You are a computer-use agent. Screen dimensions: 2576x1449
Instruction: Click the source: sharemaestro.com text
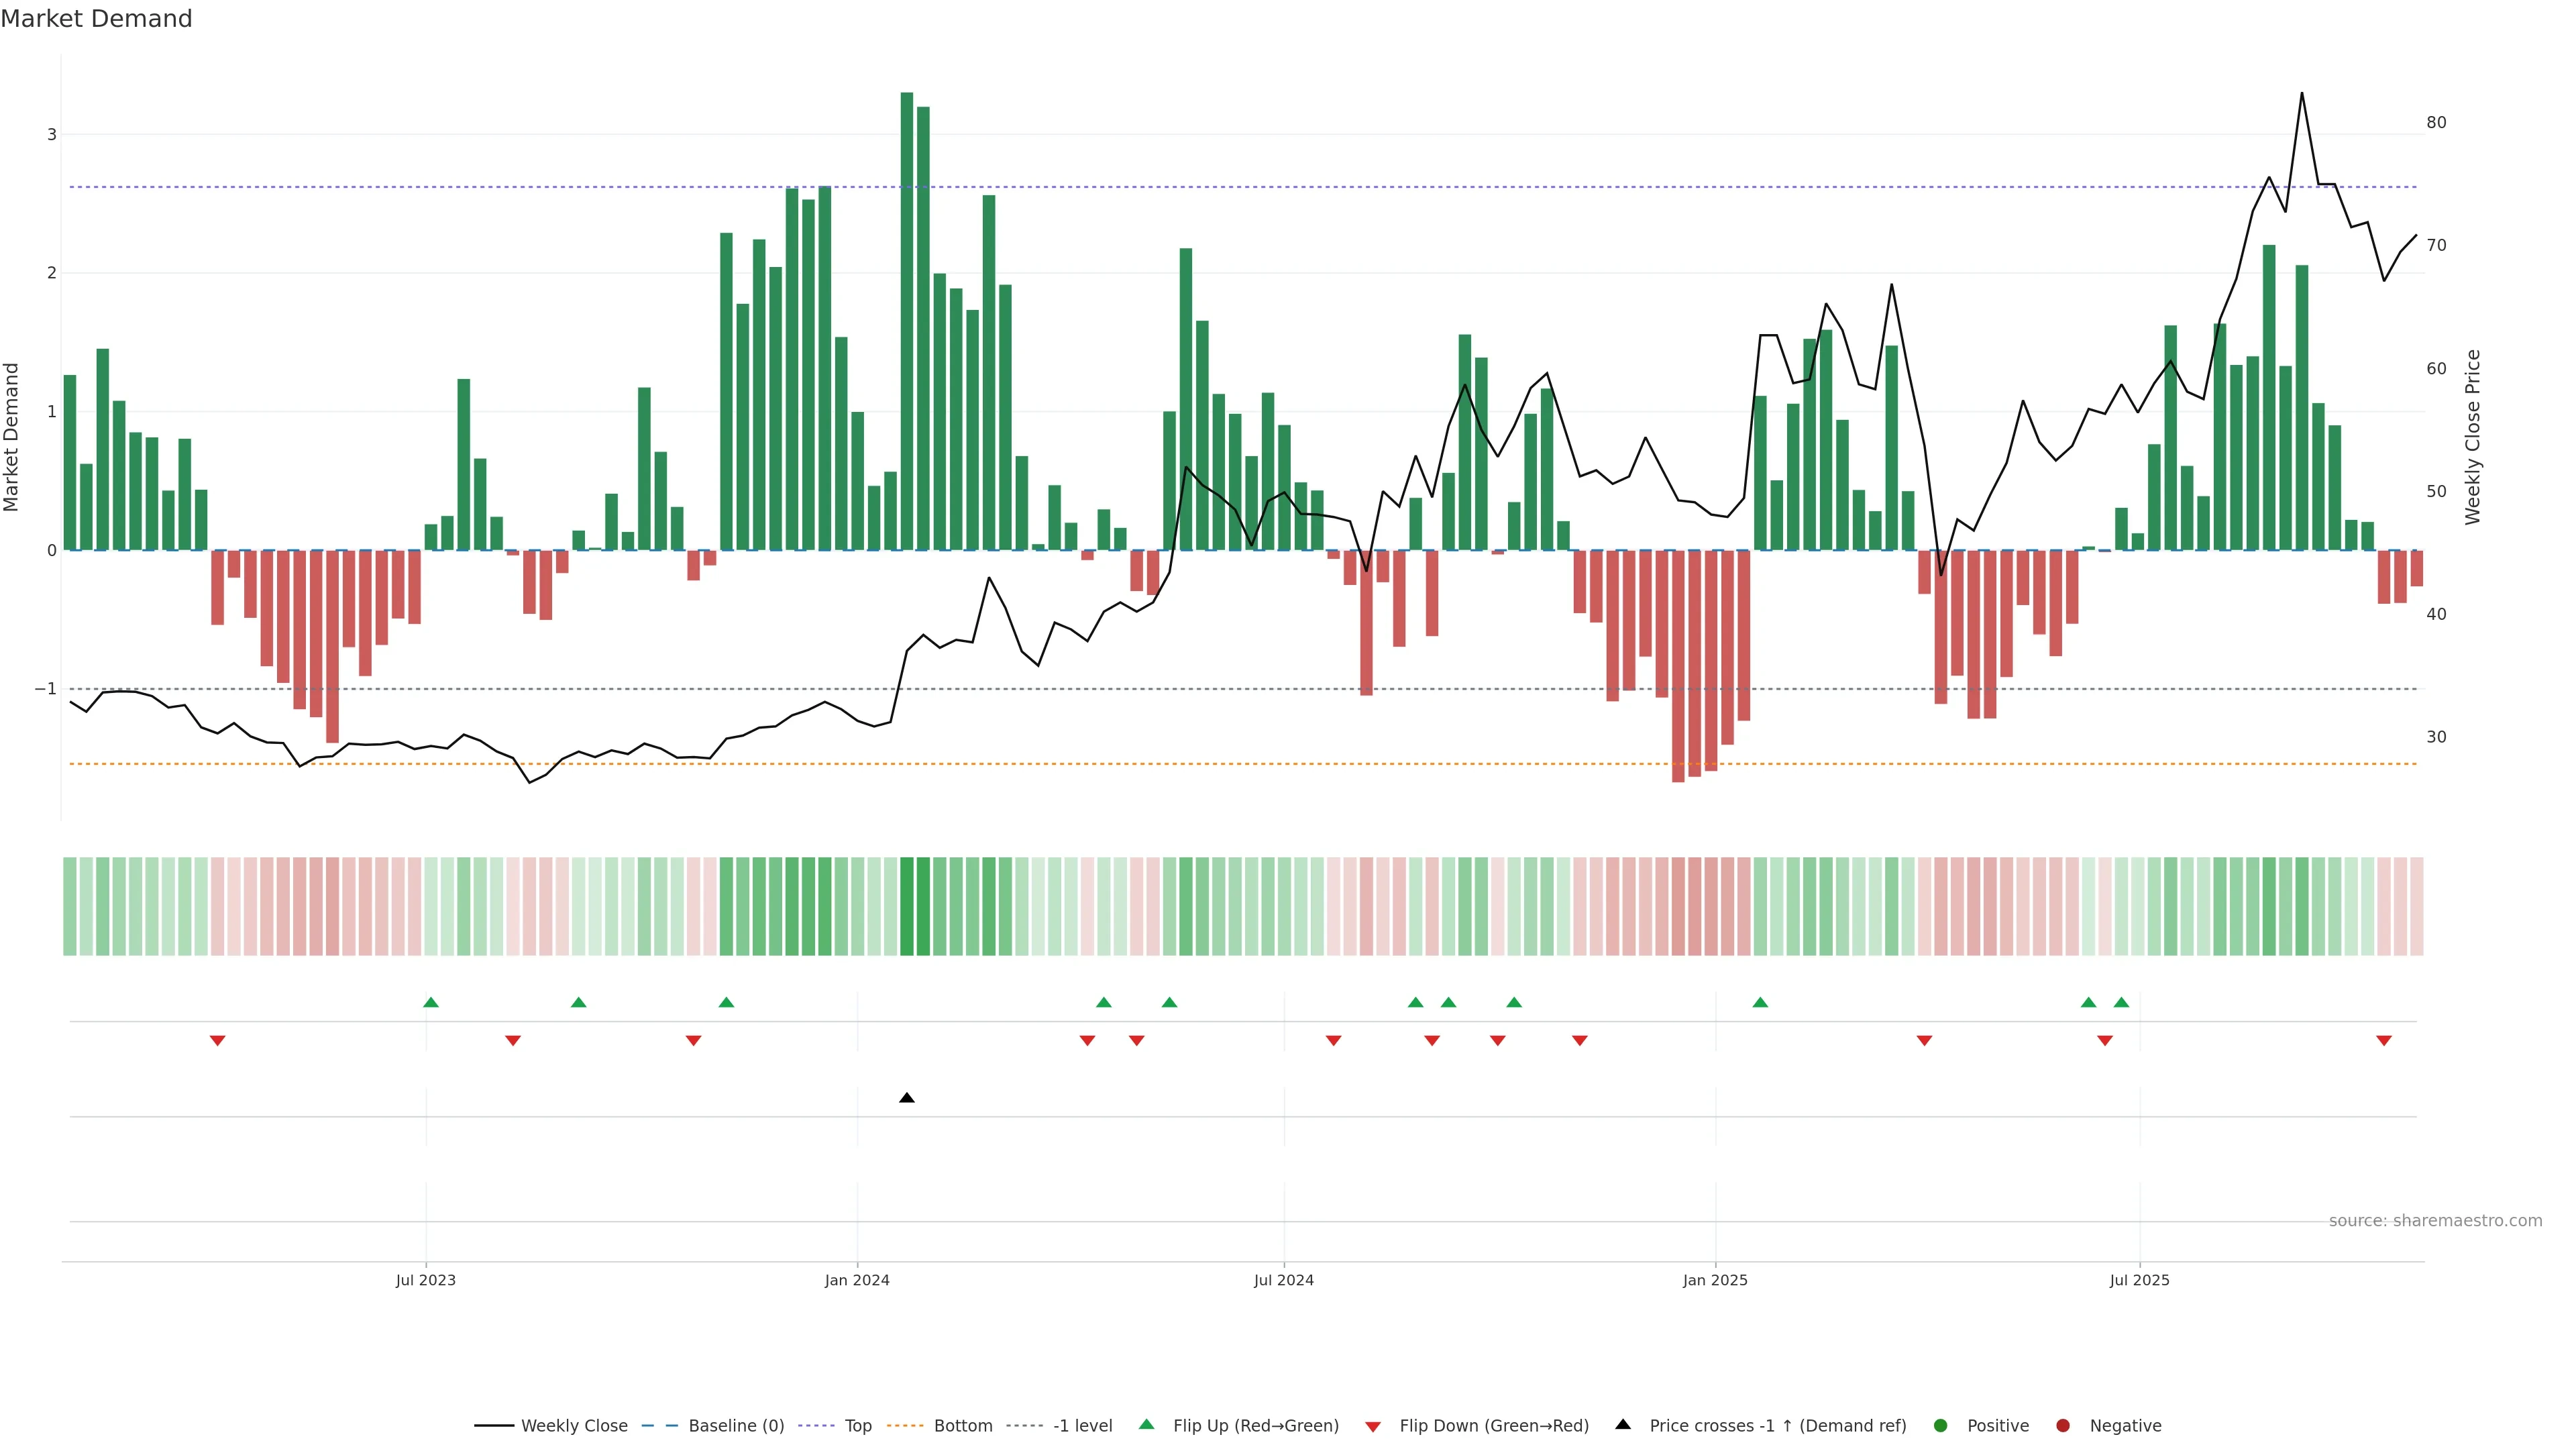pos(2435,1221)
